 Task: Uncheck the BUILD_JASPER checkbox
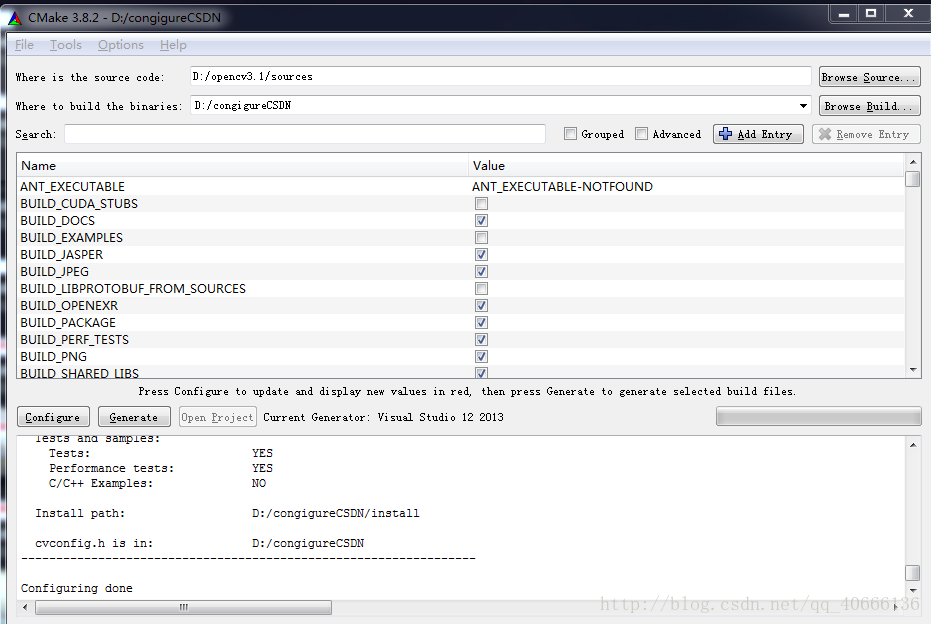tap(481, 254)
